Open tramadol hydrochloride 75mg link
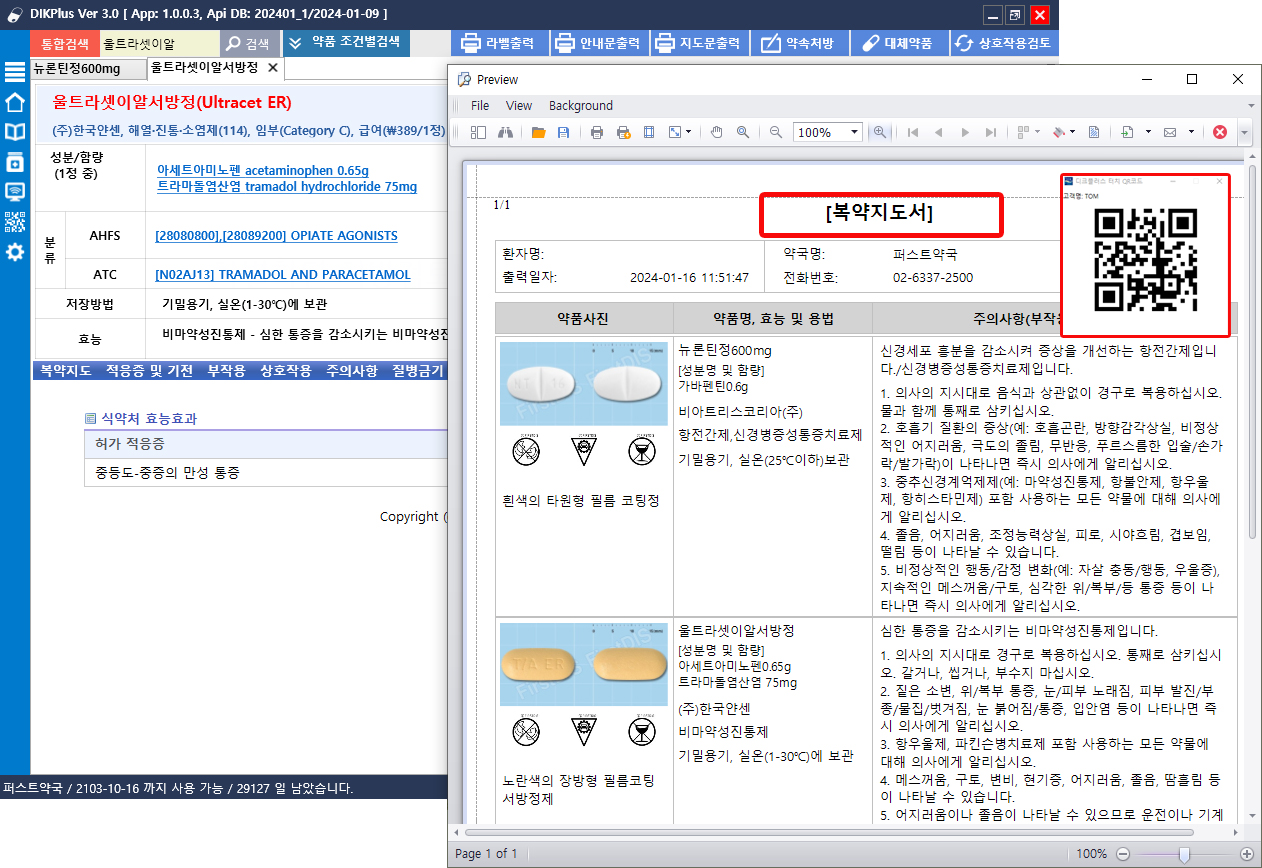The width and height of the screenshot is (1262, 868). tap(287, 187)
